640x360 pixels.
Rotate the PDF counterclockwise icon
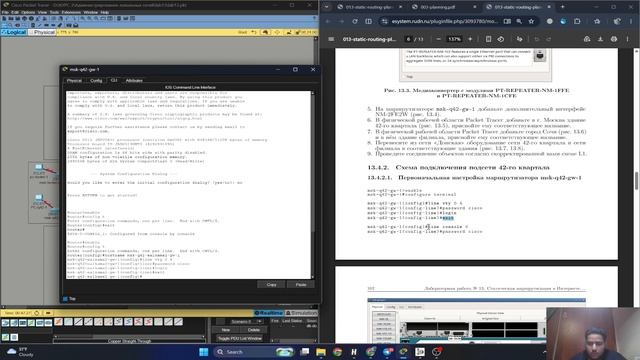point(501,39)
